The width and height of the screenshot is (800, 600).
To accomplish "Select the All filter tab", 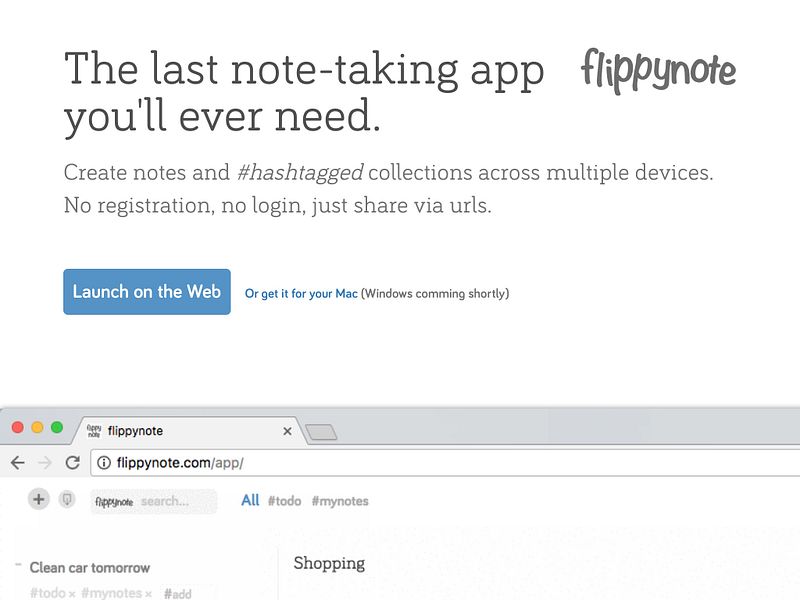I will tap(250, 500).
